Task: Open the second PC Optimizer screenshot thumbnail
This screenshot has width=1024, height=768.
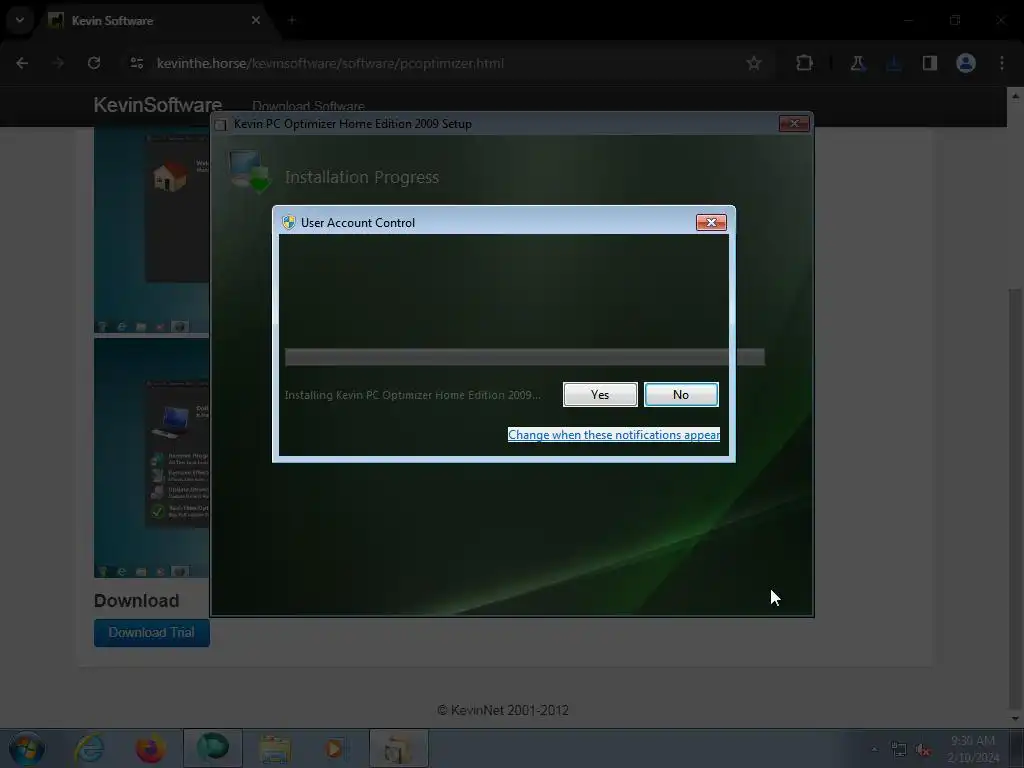Action: (x=152, y=458)
